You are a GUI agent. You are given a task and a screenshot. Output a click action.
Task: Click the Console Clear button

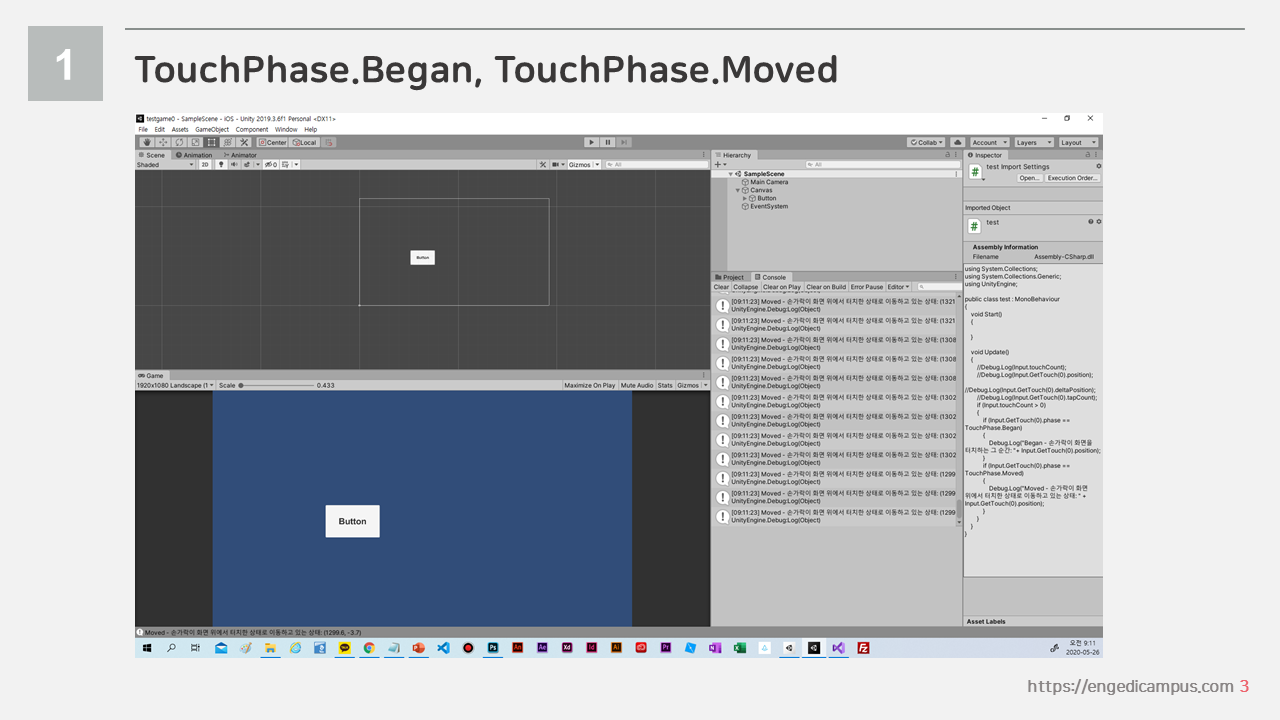(x=721, y=287)
